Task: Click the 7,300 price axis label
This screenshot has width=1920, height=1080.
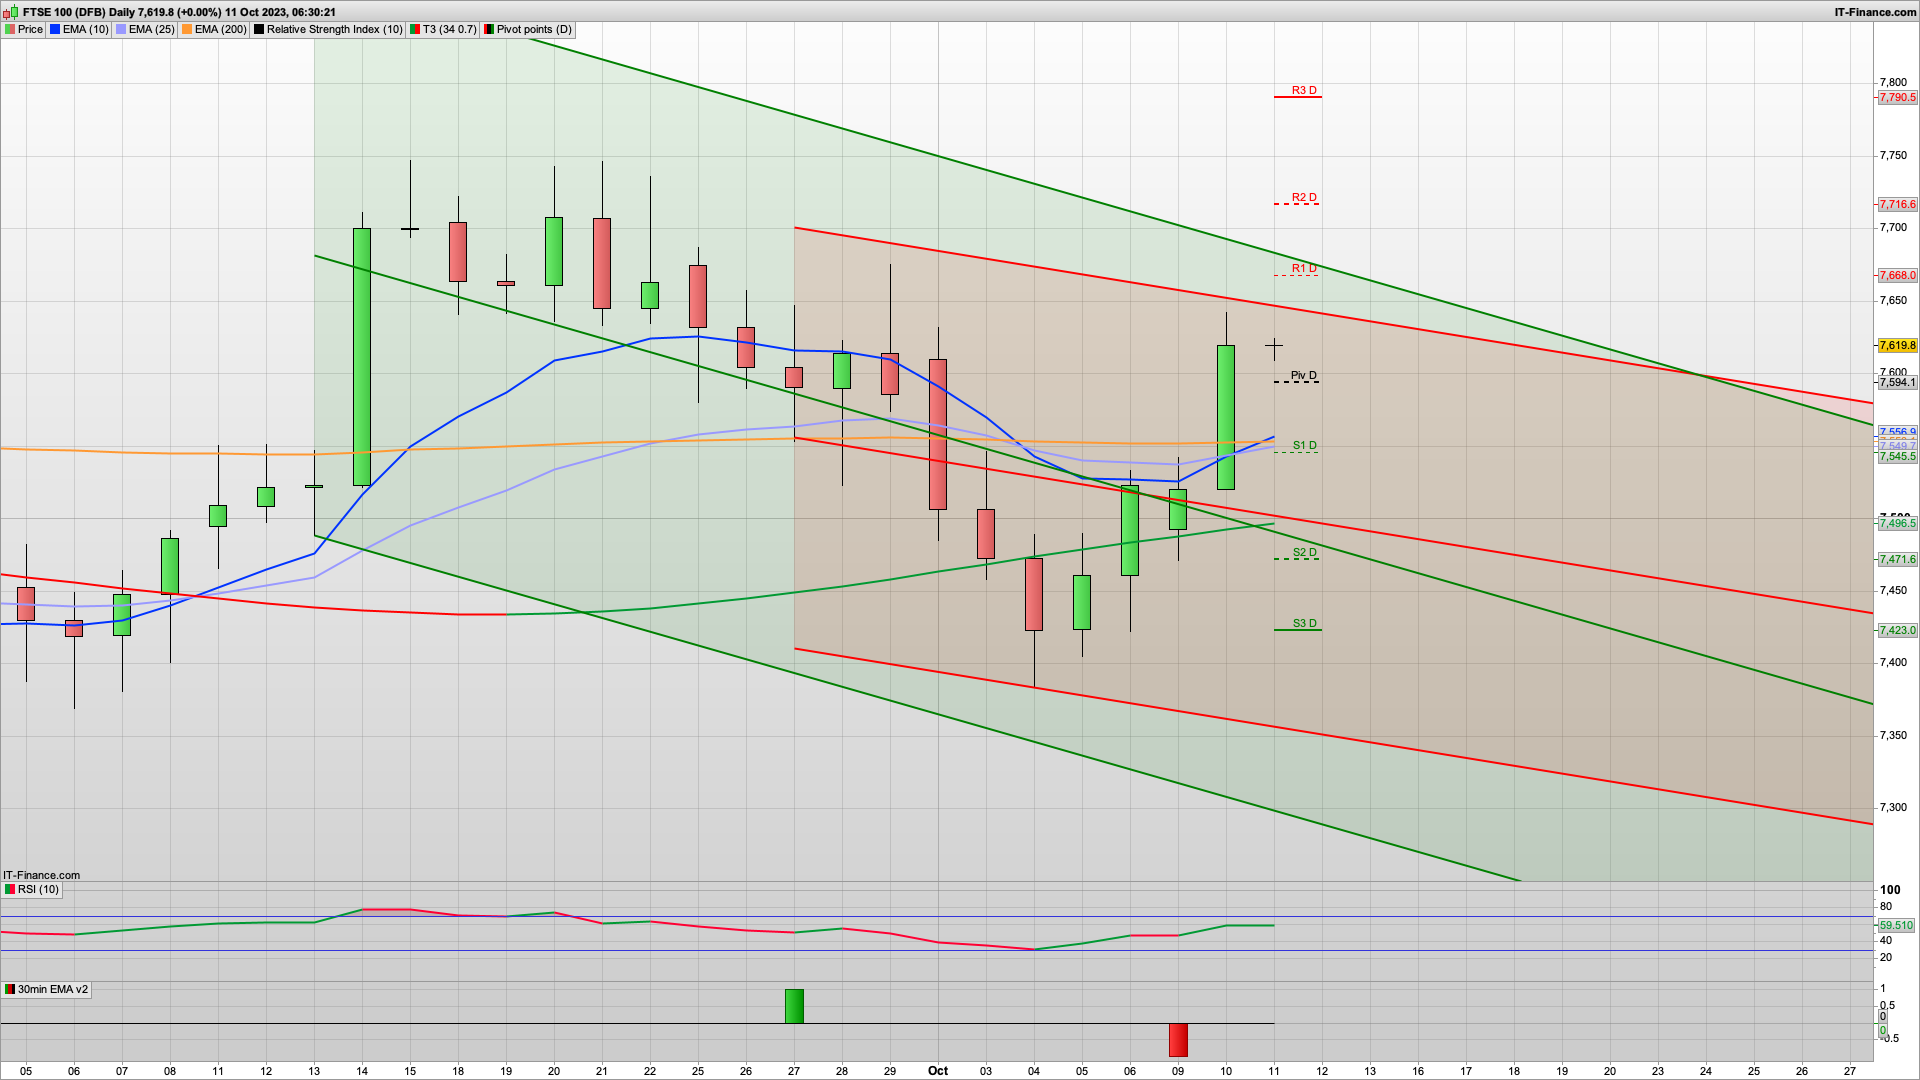Action: tap(1893, 808)
